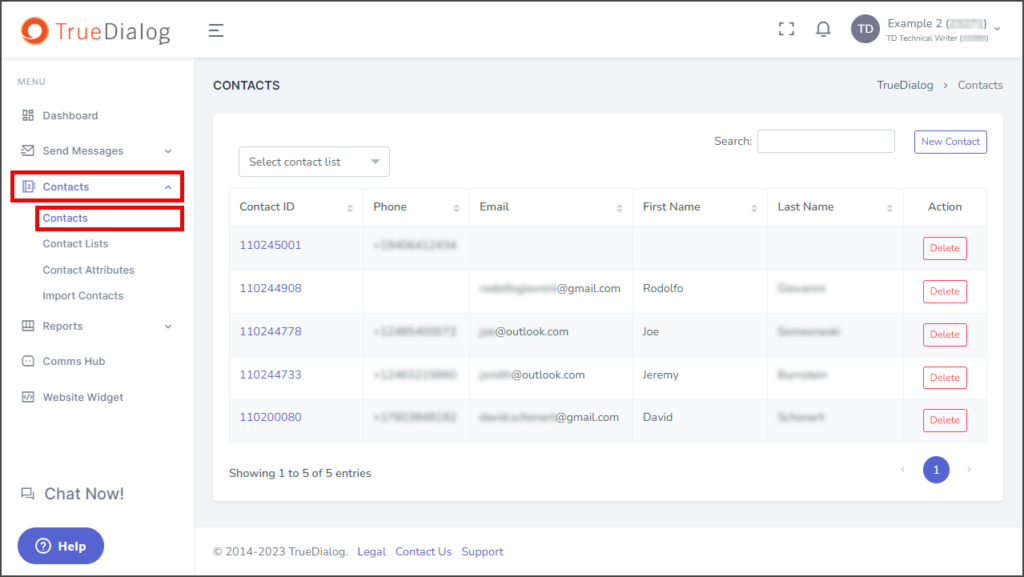
Task: Click 'Showing 1 to 5 of 5 entries'
Action: (300, 473)
